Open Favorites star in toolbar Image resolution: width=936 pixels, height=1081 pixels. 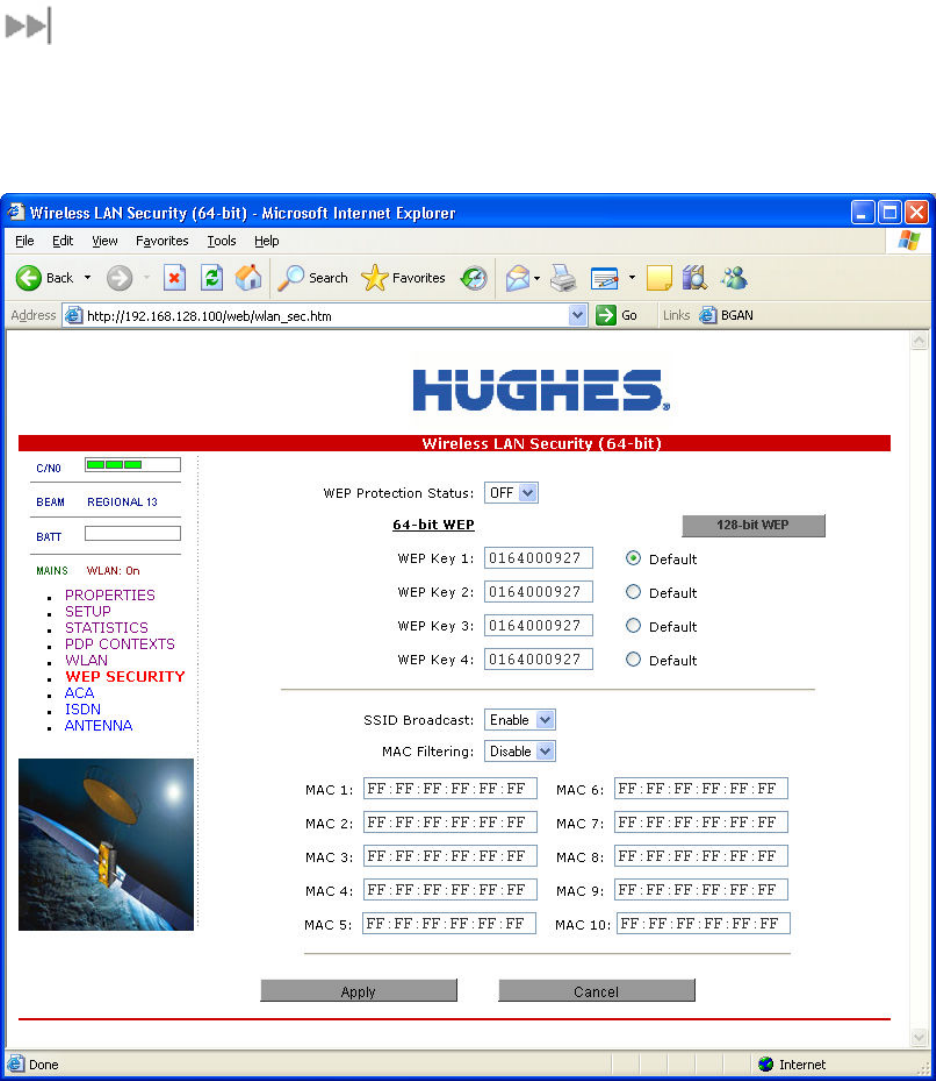point(403,278)
